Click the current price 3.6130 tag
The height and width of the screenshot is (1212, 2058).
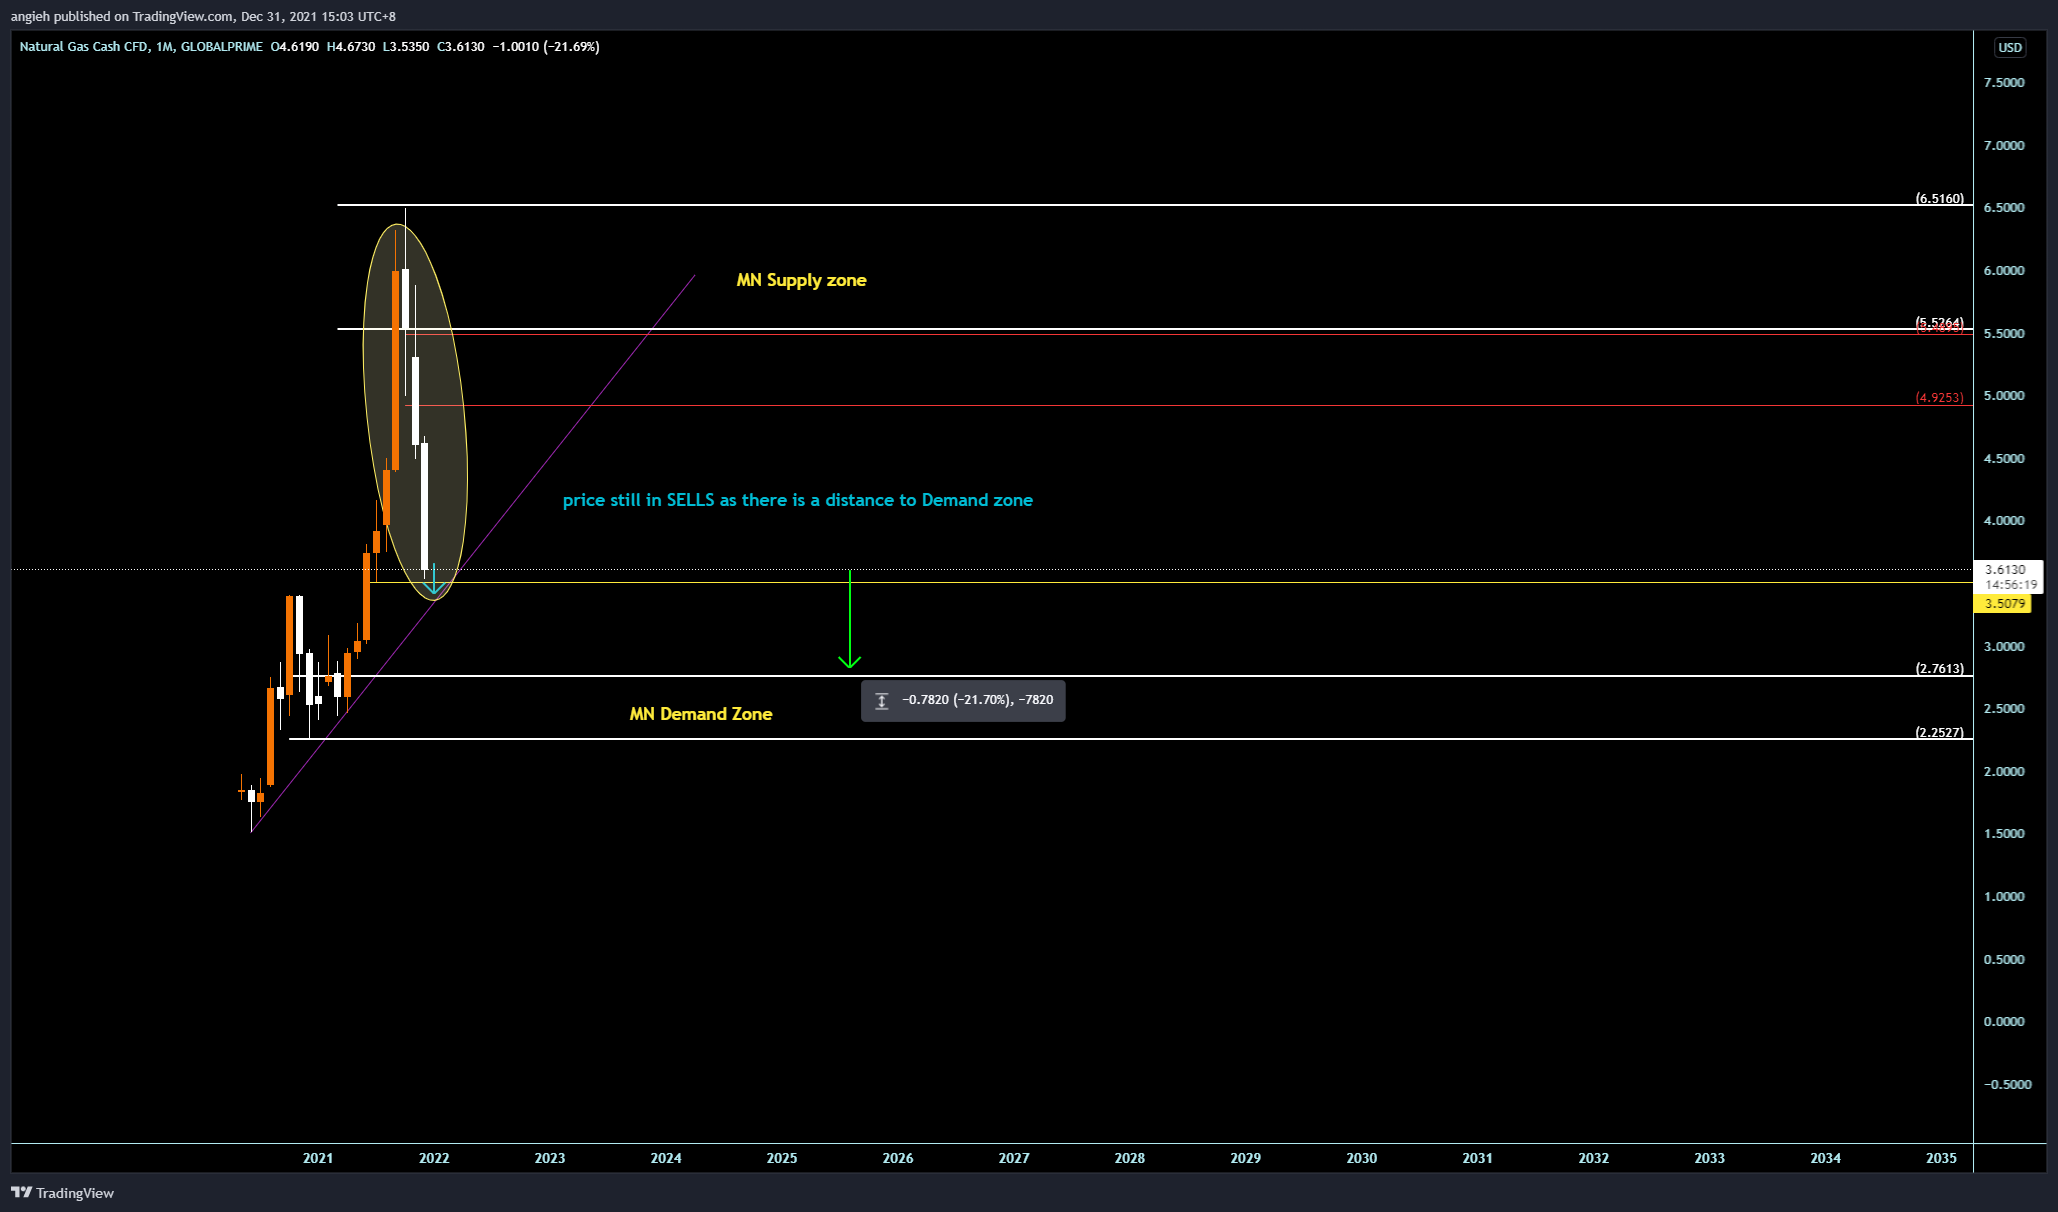pyautogui.click(x=2004, y=570)
